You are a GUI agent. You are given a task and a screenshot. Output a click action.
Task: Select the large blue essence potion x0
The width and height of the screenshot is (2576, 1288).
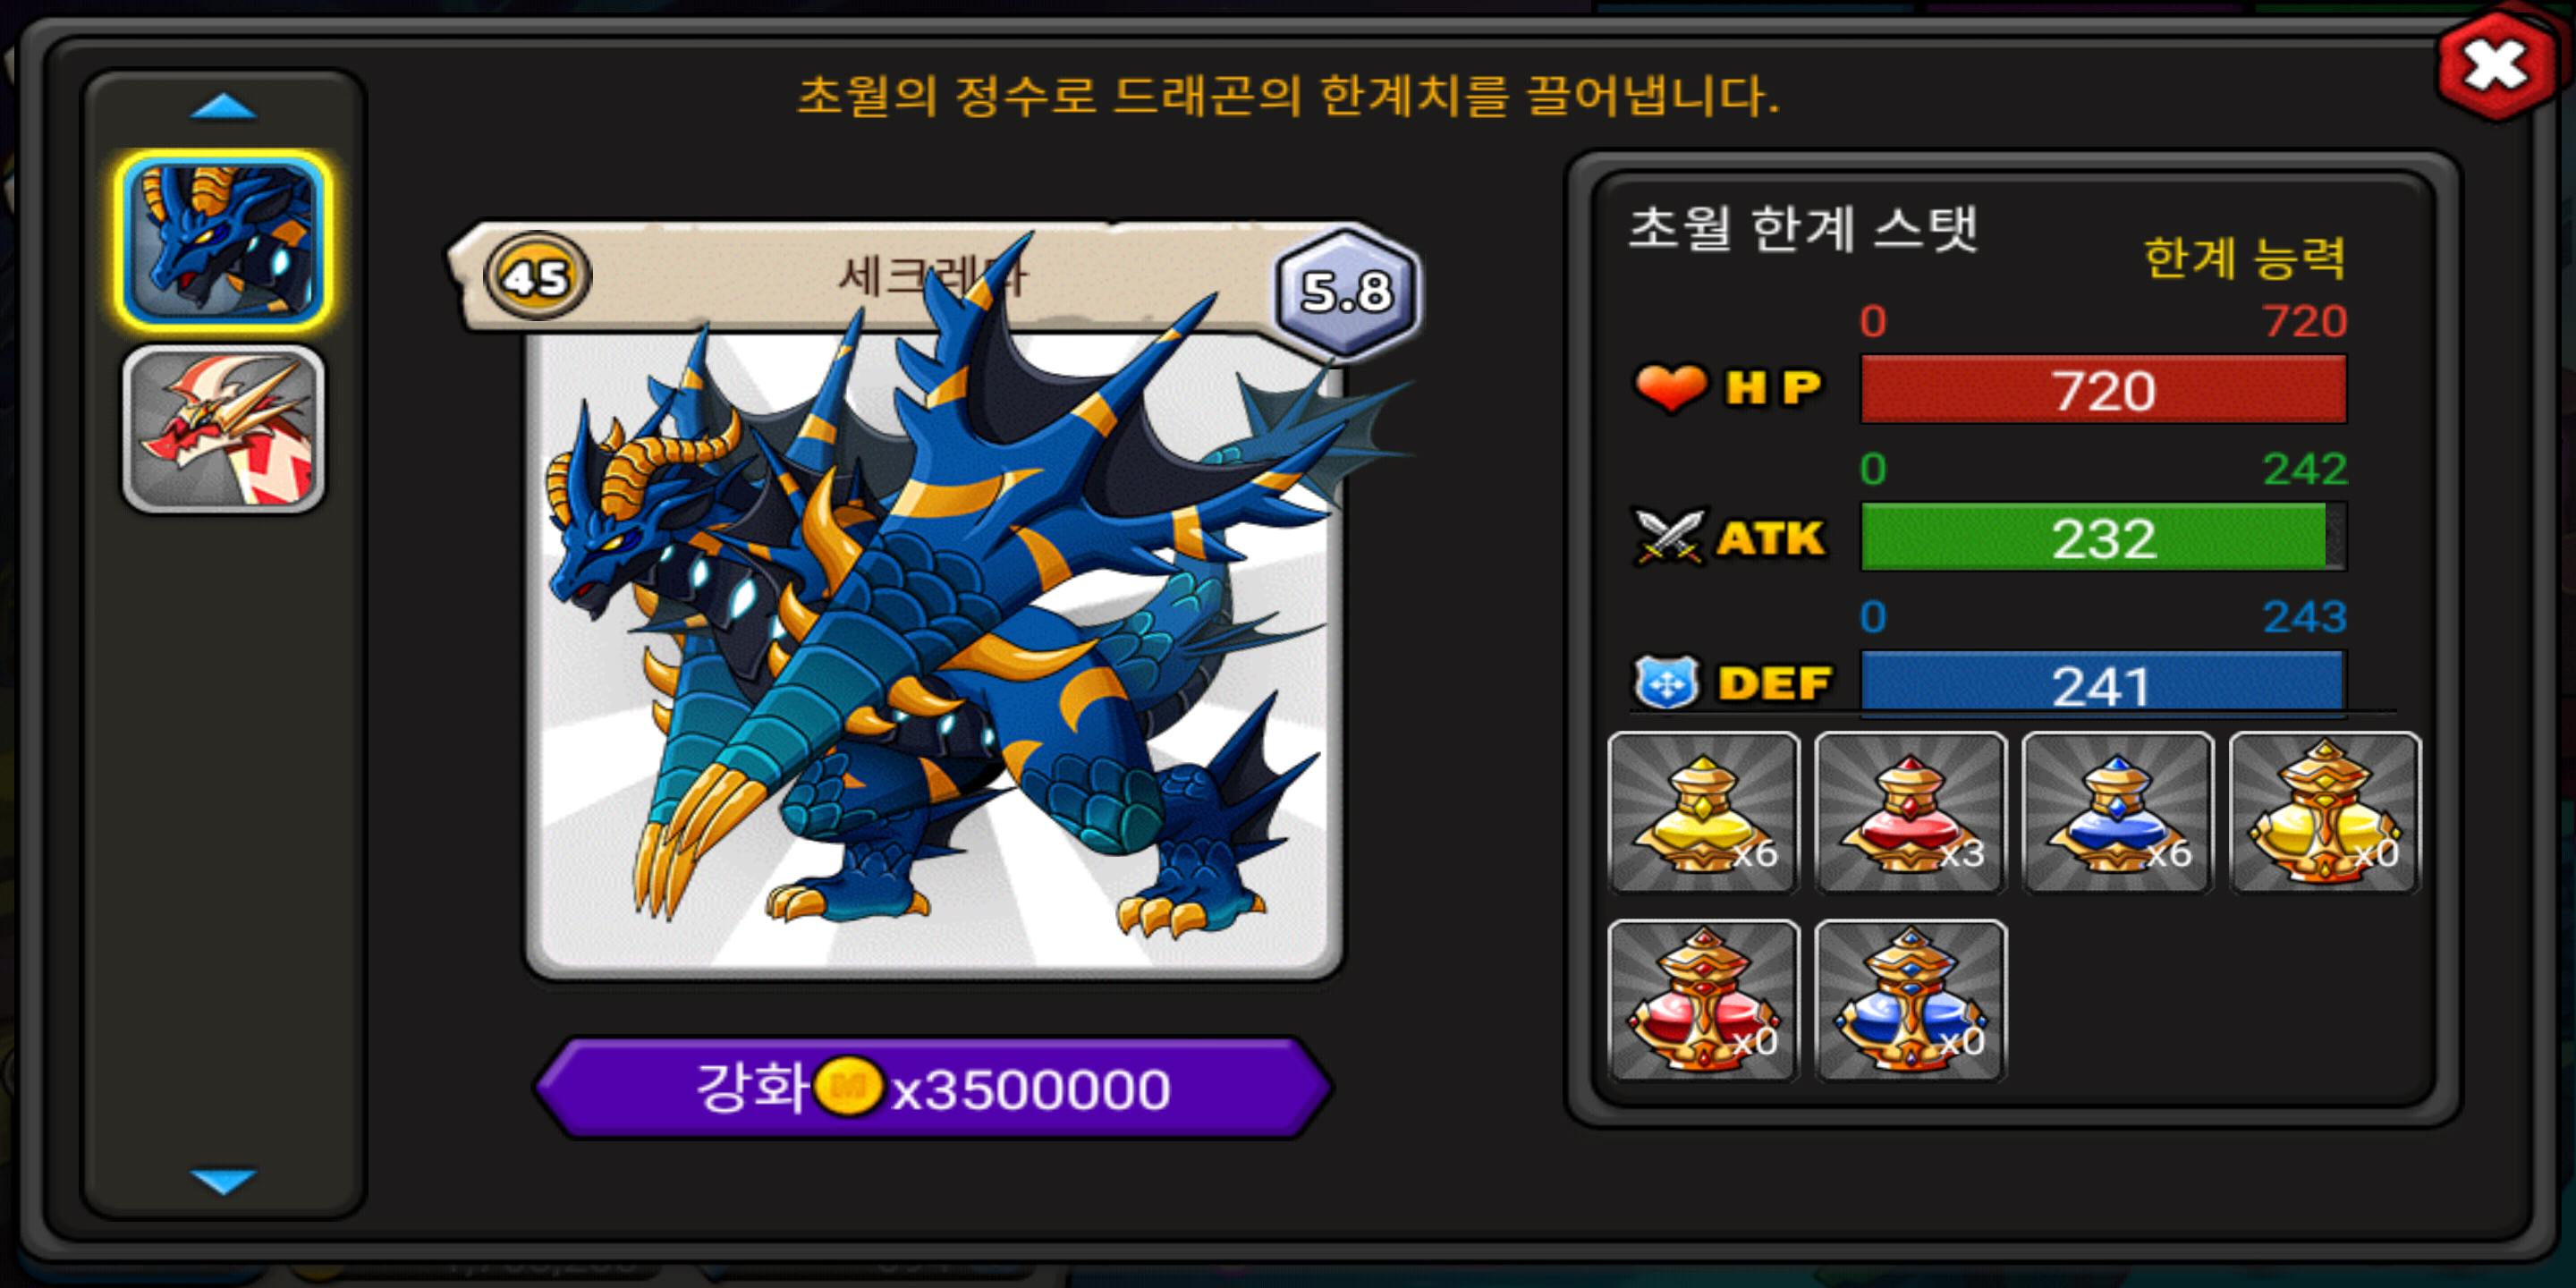1910,1000
